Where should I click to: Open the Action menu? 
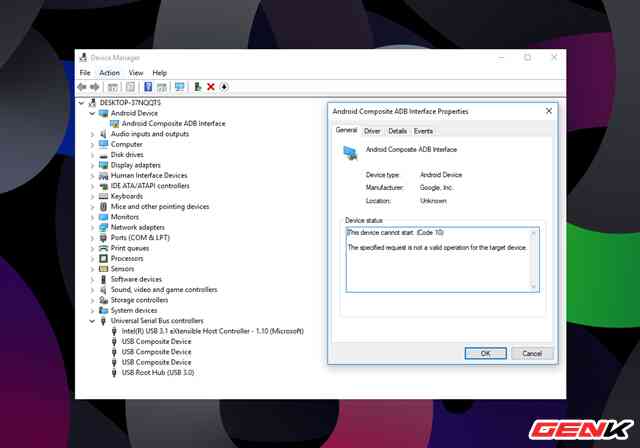pos(109,73)
